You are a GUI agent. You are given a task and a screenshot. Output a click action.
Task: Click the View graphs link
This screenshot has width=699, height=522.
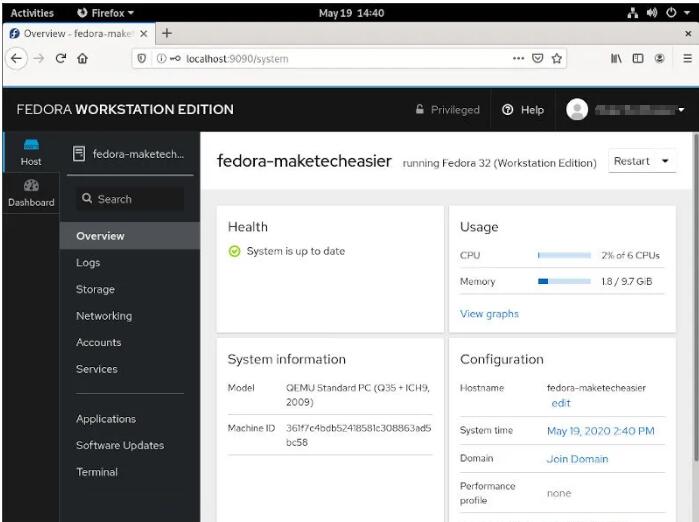click(x=489, y=314)
